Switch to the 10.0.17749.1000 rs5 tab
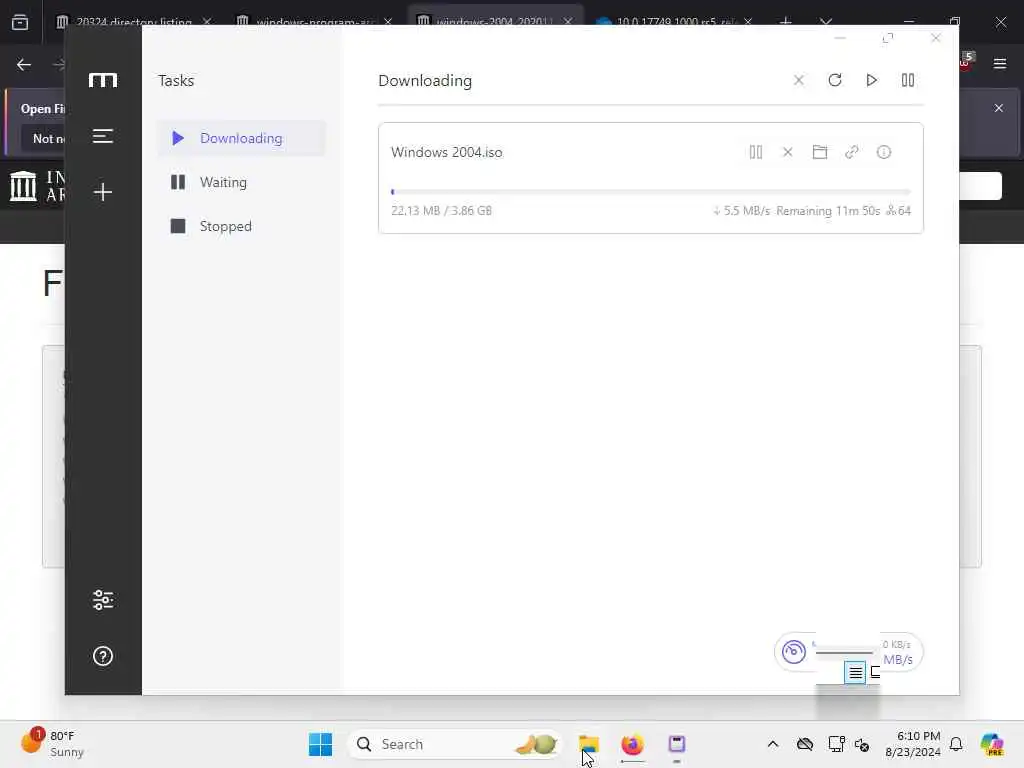The image size is (1024, 768). pos(675,22)
